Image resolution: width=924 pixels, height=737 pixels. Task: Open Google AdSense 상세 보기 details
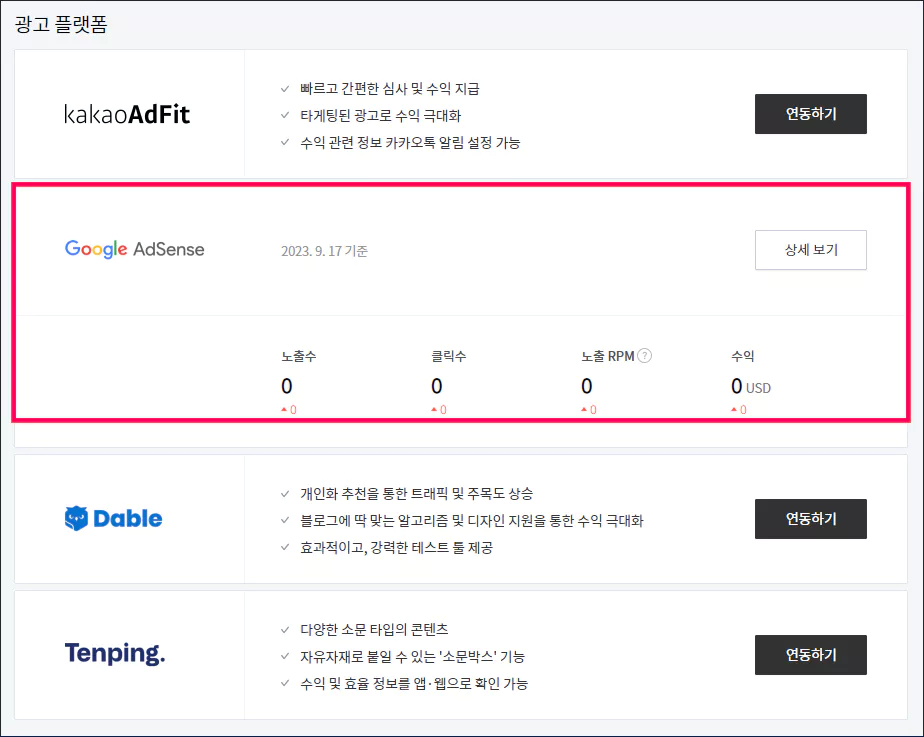pyautogui.click(x=810, y=250)
